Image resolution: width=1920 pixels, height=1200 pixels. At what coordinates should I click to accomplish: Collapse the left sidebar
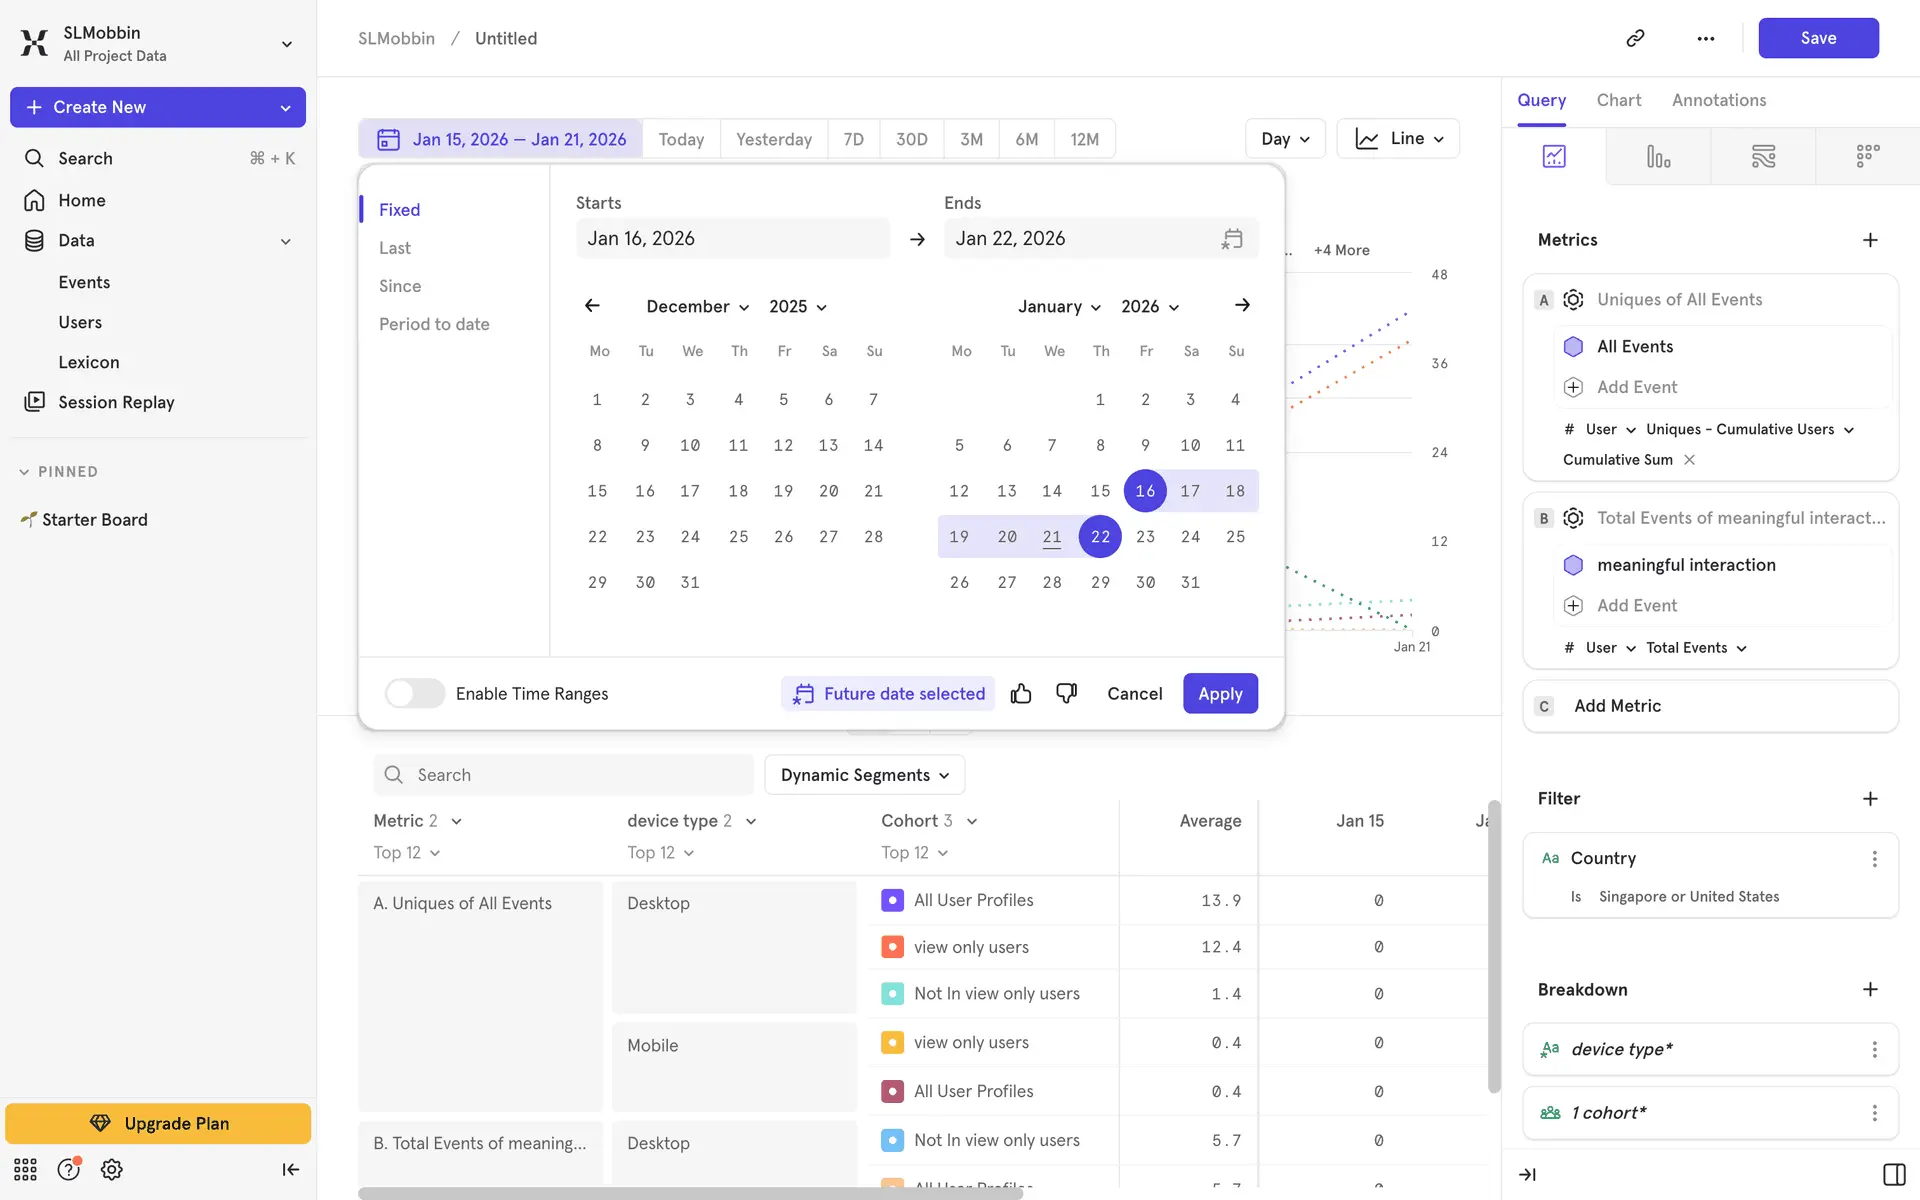290,1169
